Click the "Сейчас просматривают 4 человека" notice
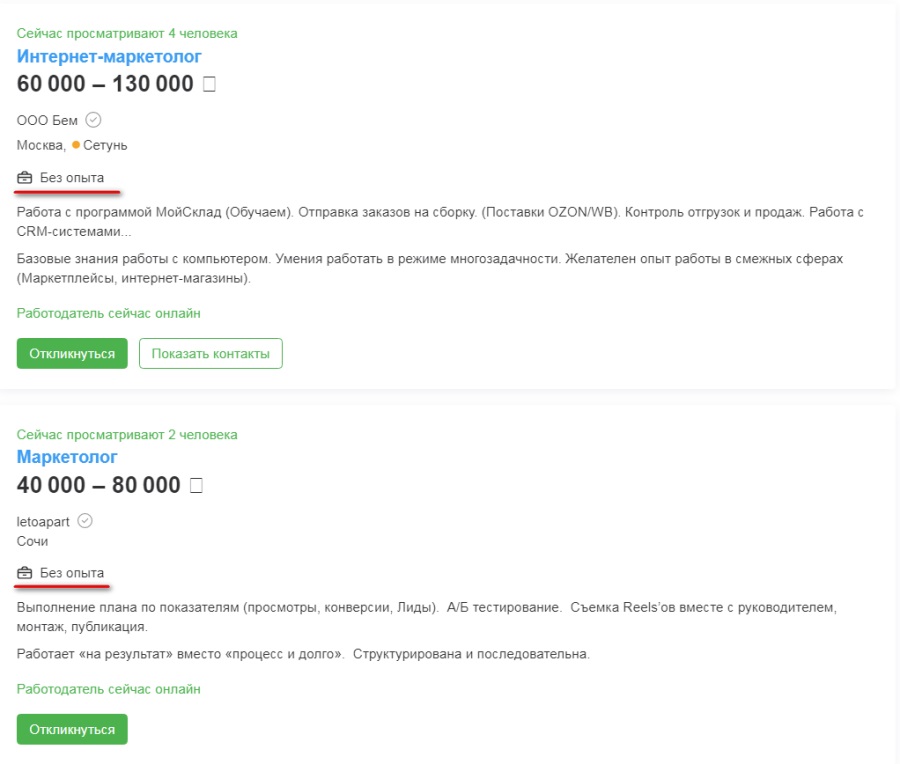This screenshot has width=900, height=764. tap(127, 33)
